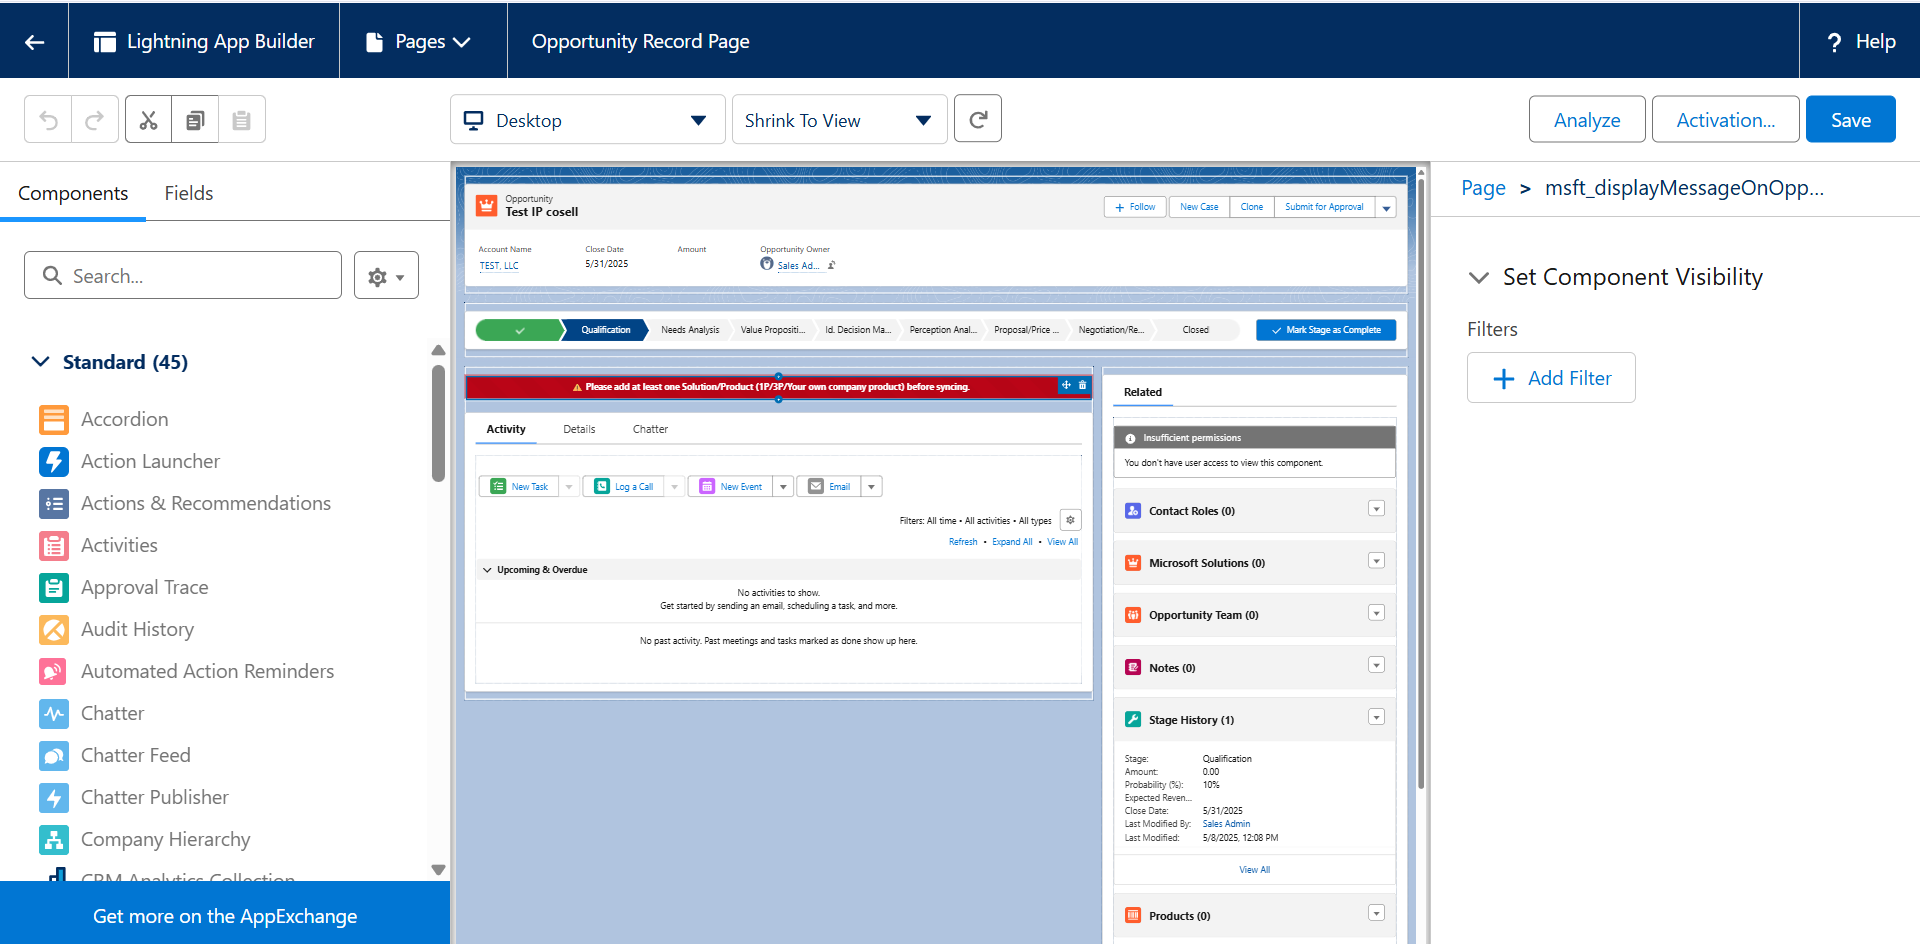The height and width of the screenshot is (944, 1920).
Task: Click the Refresh canvas icon
Action: click(x=977, y=120)
